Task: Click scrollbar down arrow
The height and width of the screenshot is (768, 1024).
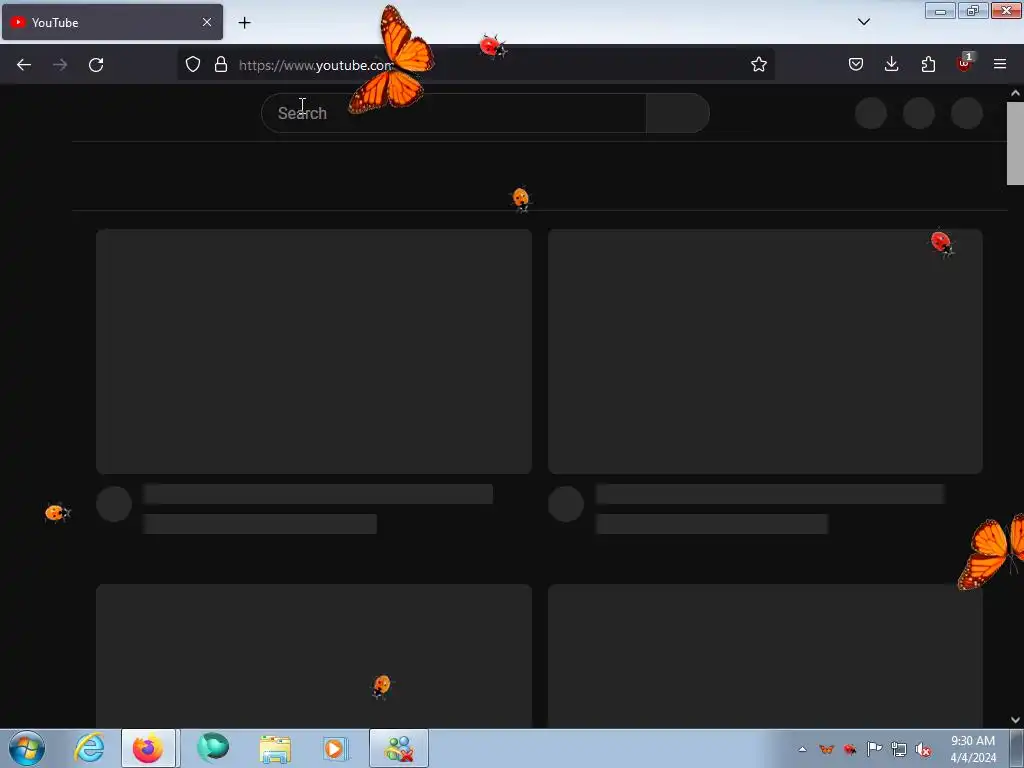Action: point(1015,720)
